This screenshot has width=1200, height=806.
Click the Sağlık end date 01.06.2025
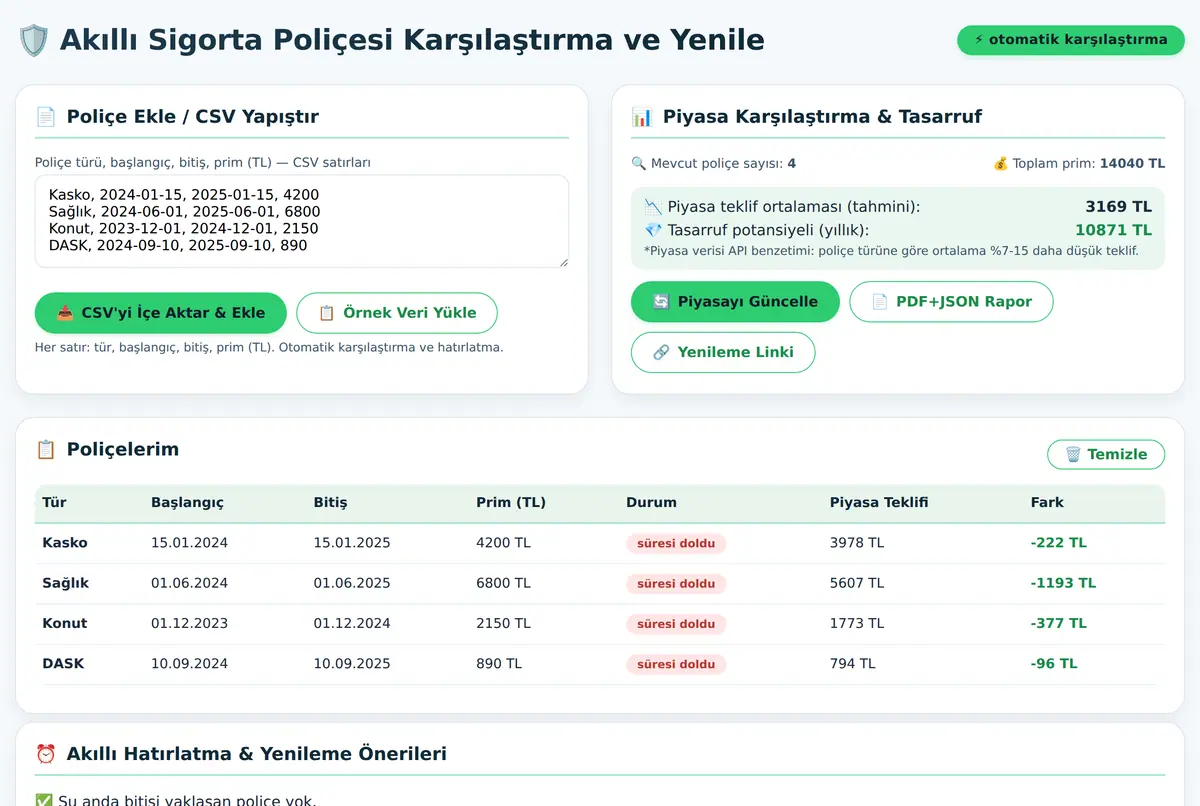click(x=352, y=583)
